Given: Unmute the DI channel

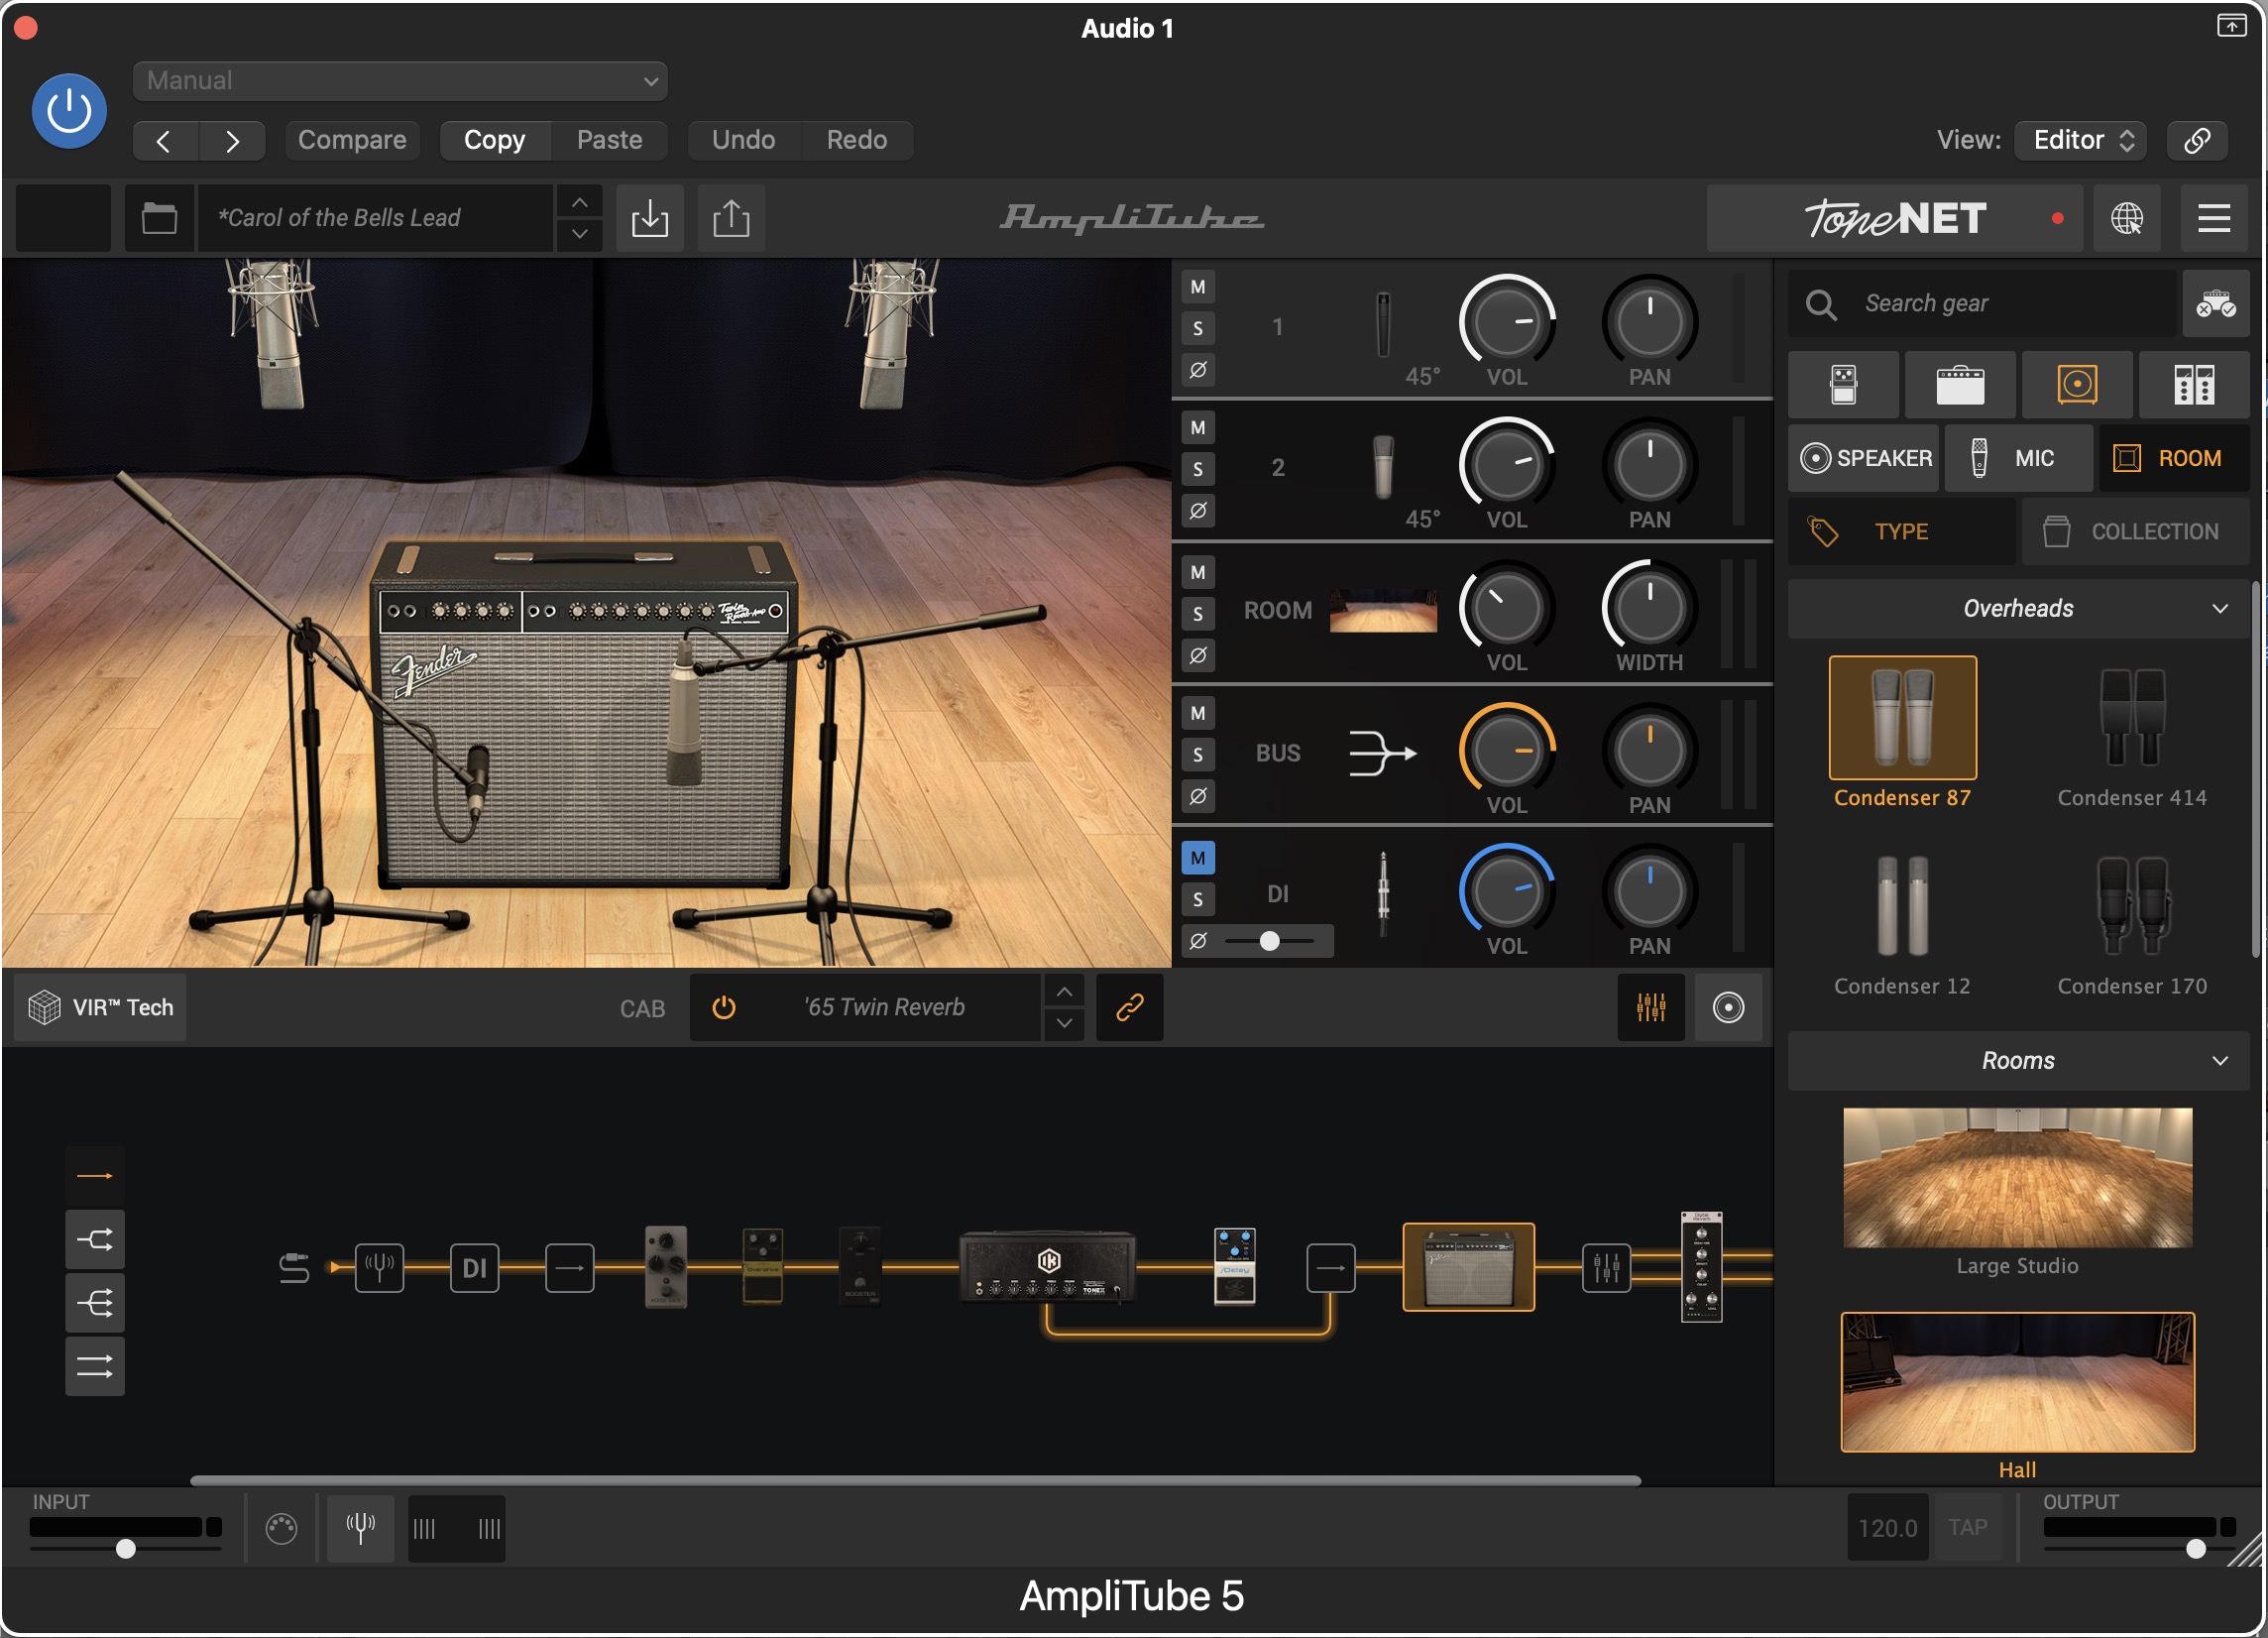Looking at the screenshot, I should pos(1198,858).
